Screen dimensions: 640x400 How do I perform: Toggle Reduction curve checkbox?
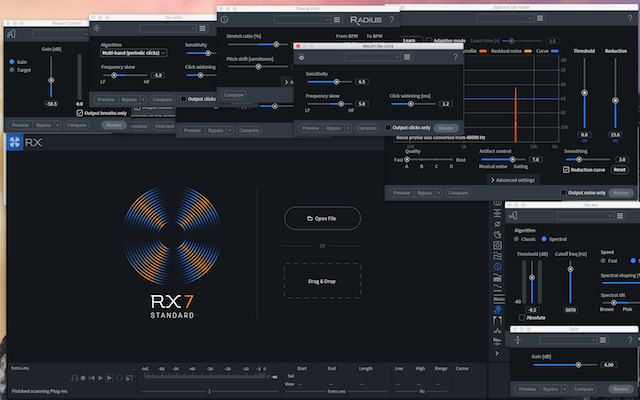tap(566, 170)
